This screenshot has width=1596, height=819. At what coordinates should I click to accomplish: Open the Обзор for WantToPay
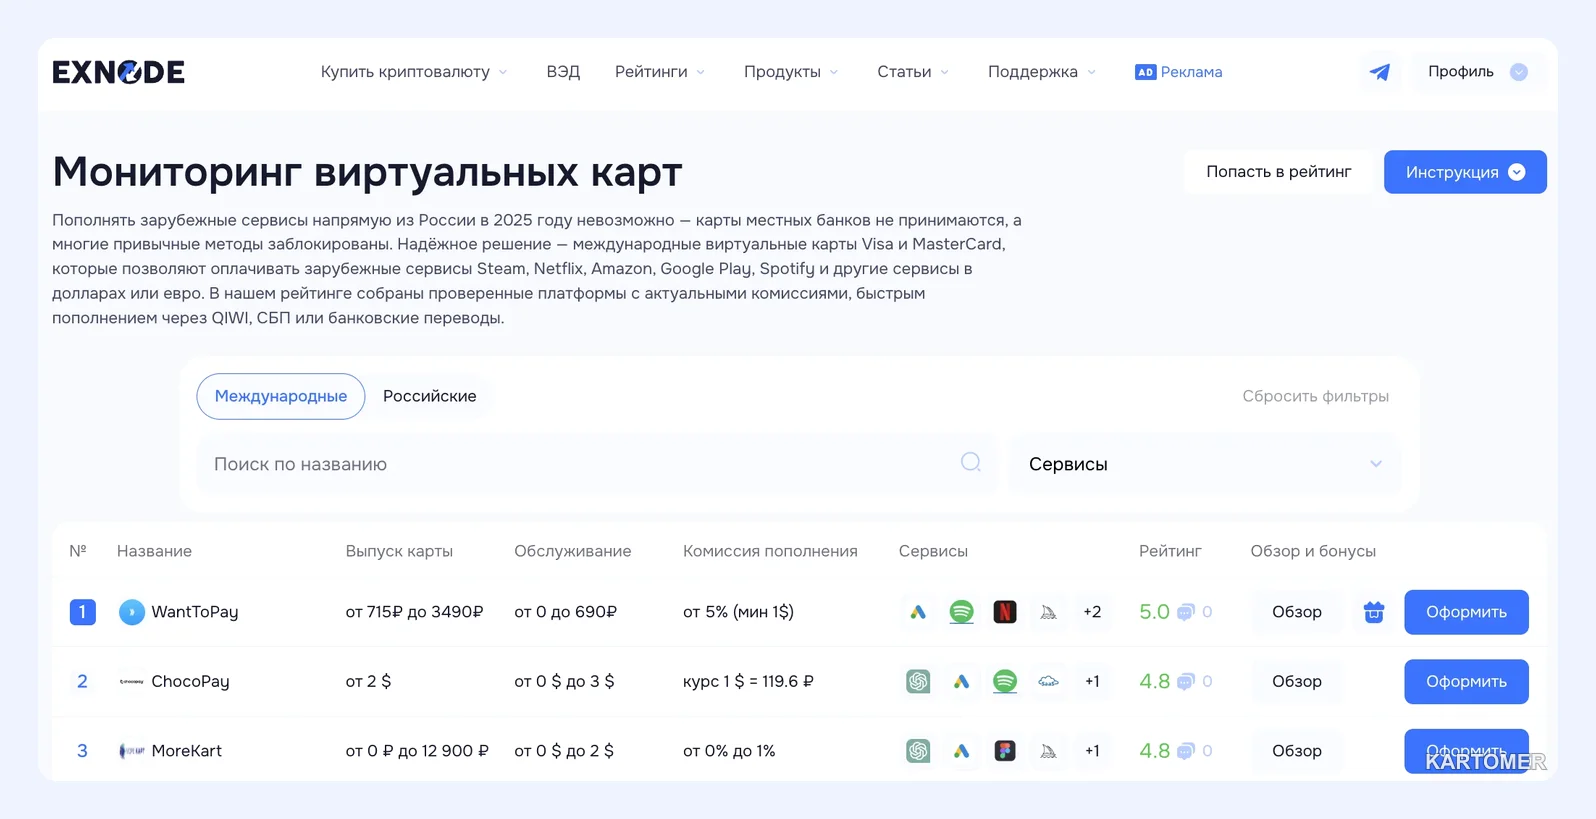[x=1297, y=612]
